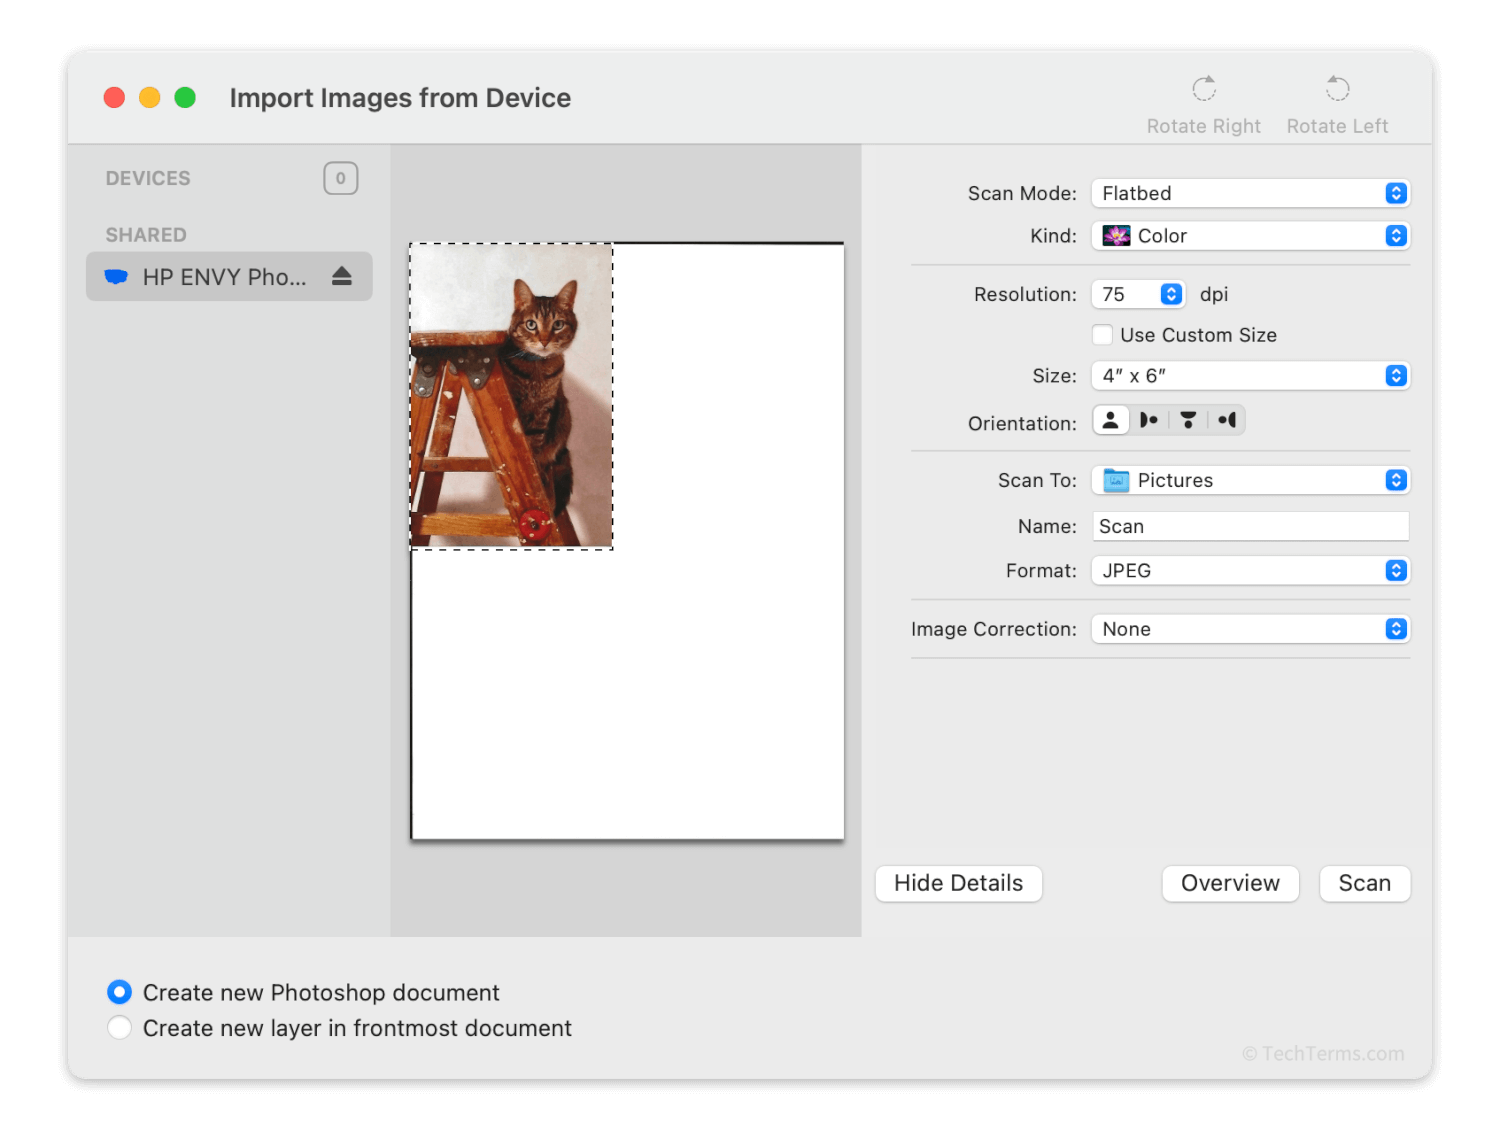Open the Resolution 75 dpi dropdown
Screen dimensions: 1500x1130
1139,294
